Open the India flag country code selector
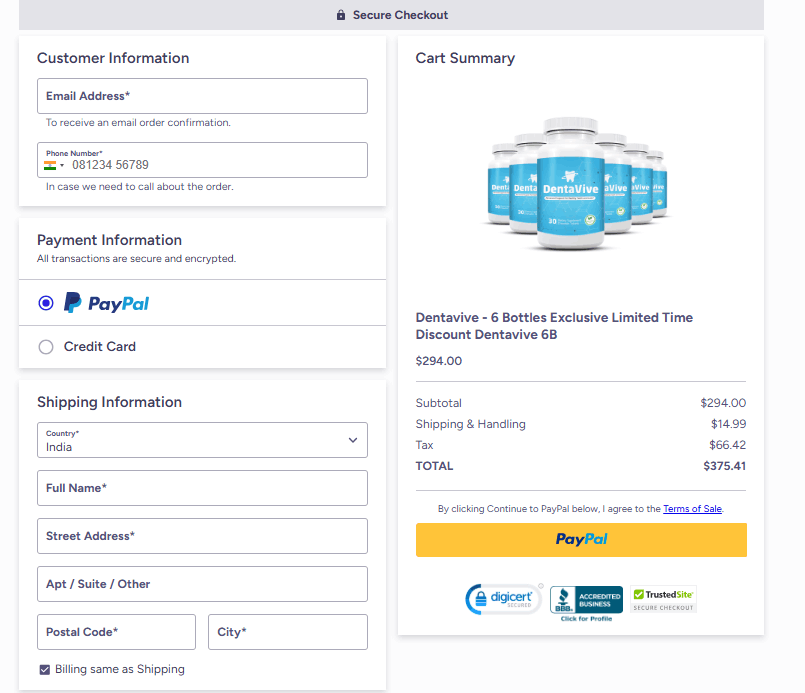 (x=54, y=165)
